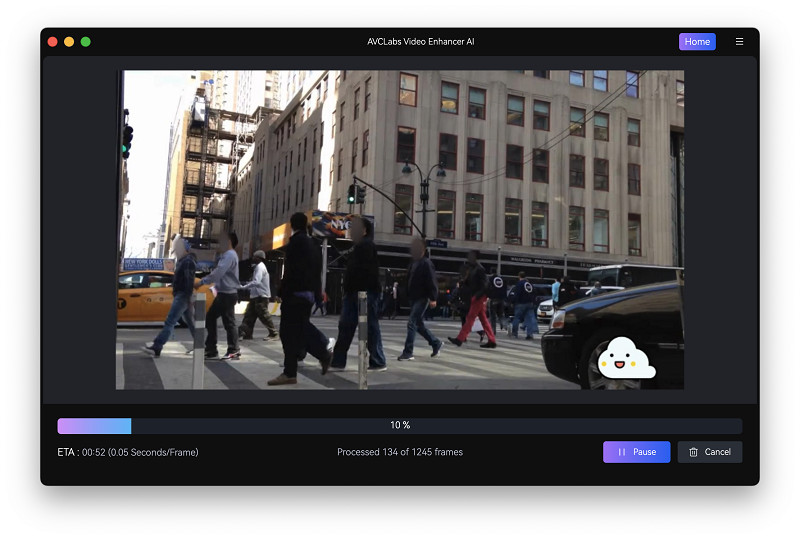Viewport: 800px width, 539px height.
Task: Select the ETA 00:52 status text
Action: pos(127,452)
